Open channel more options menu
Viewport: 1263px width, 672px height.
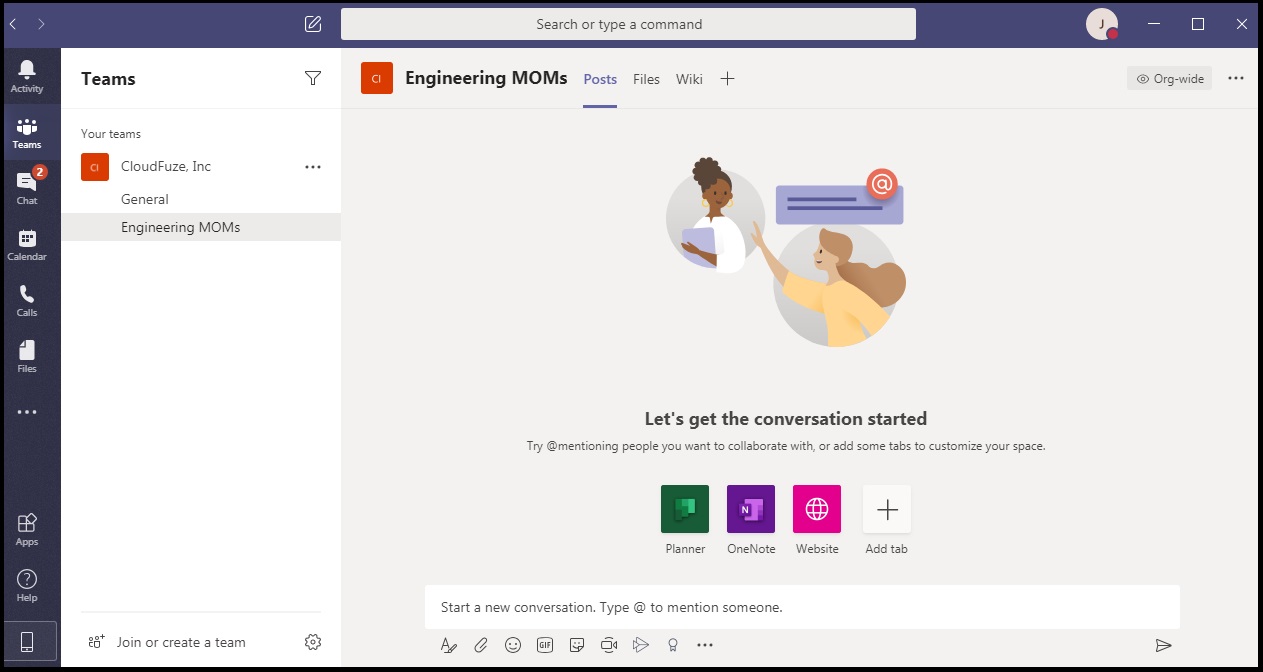pyautogui.click(x=1236, y=78)
